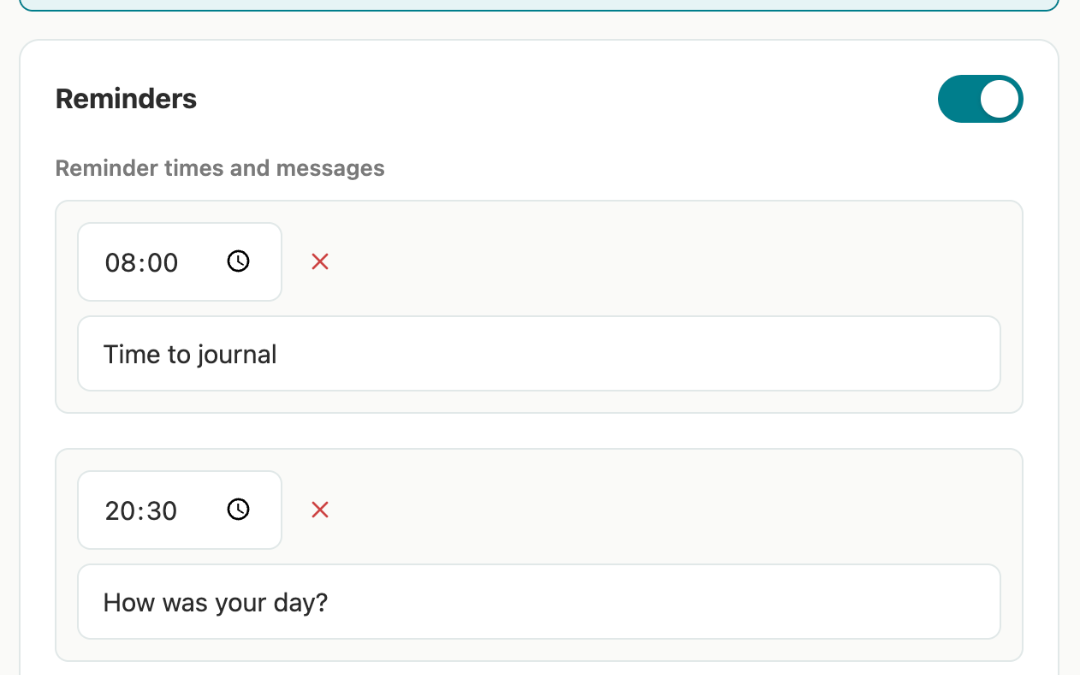Disable the Reminders toggle switch

(x=979, y=99)
